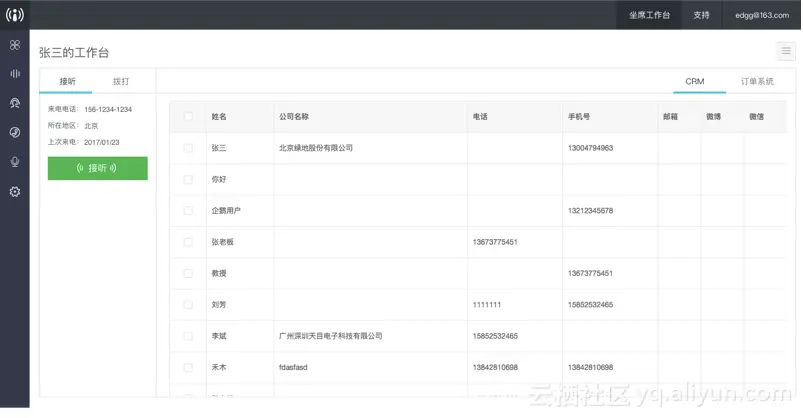Click the name cell 禾木
Image resolution: width=803 pixels, height=418 pixels.
tap(219, 367)
